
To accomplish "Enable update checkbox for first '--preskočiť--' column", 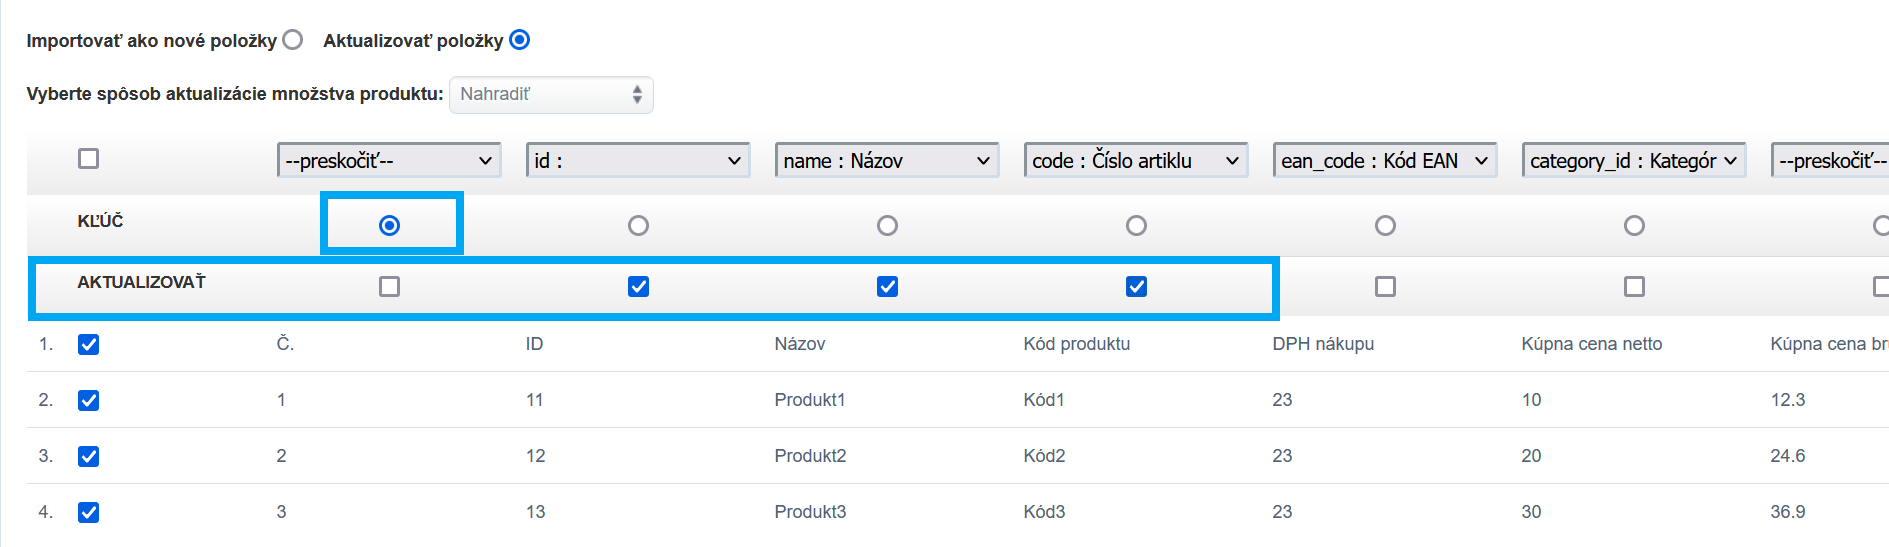I will [x=390, y=287].
